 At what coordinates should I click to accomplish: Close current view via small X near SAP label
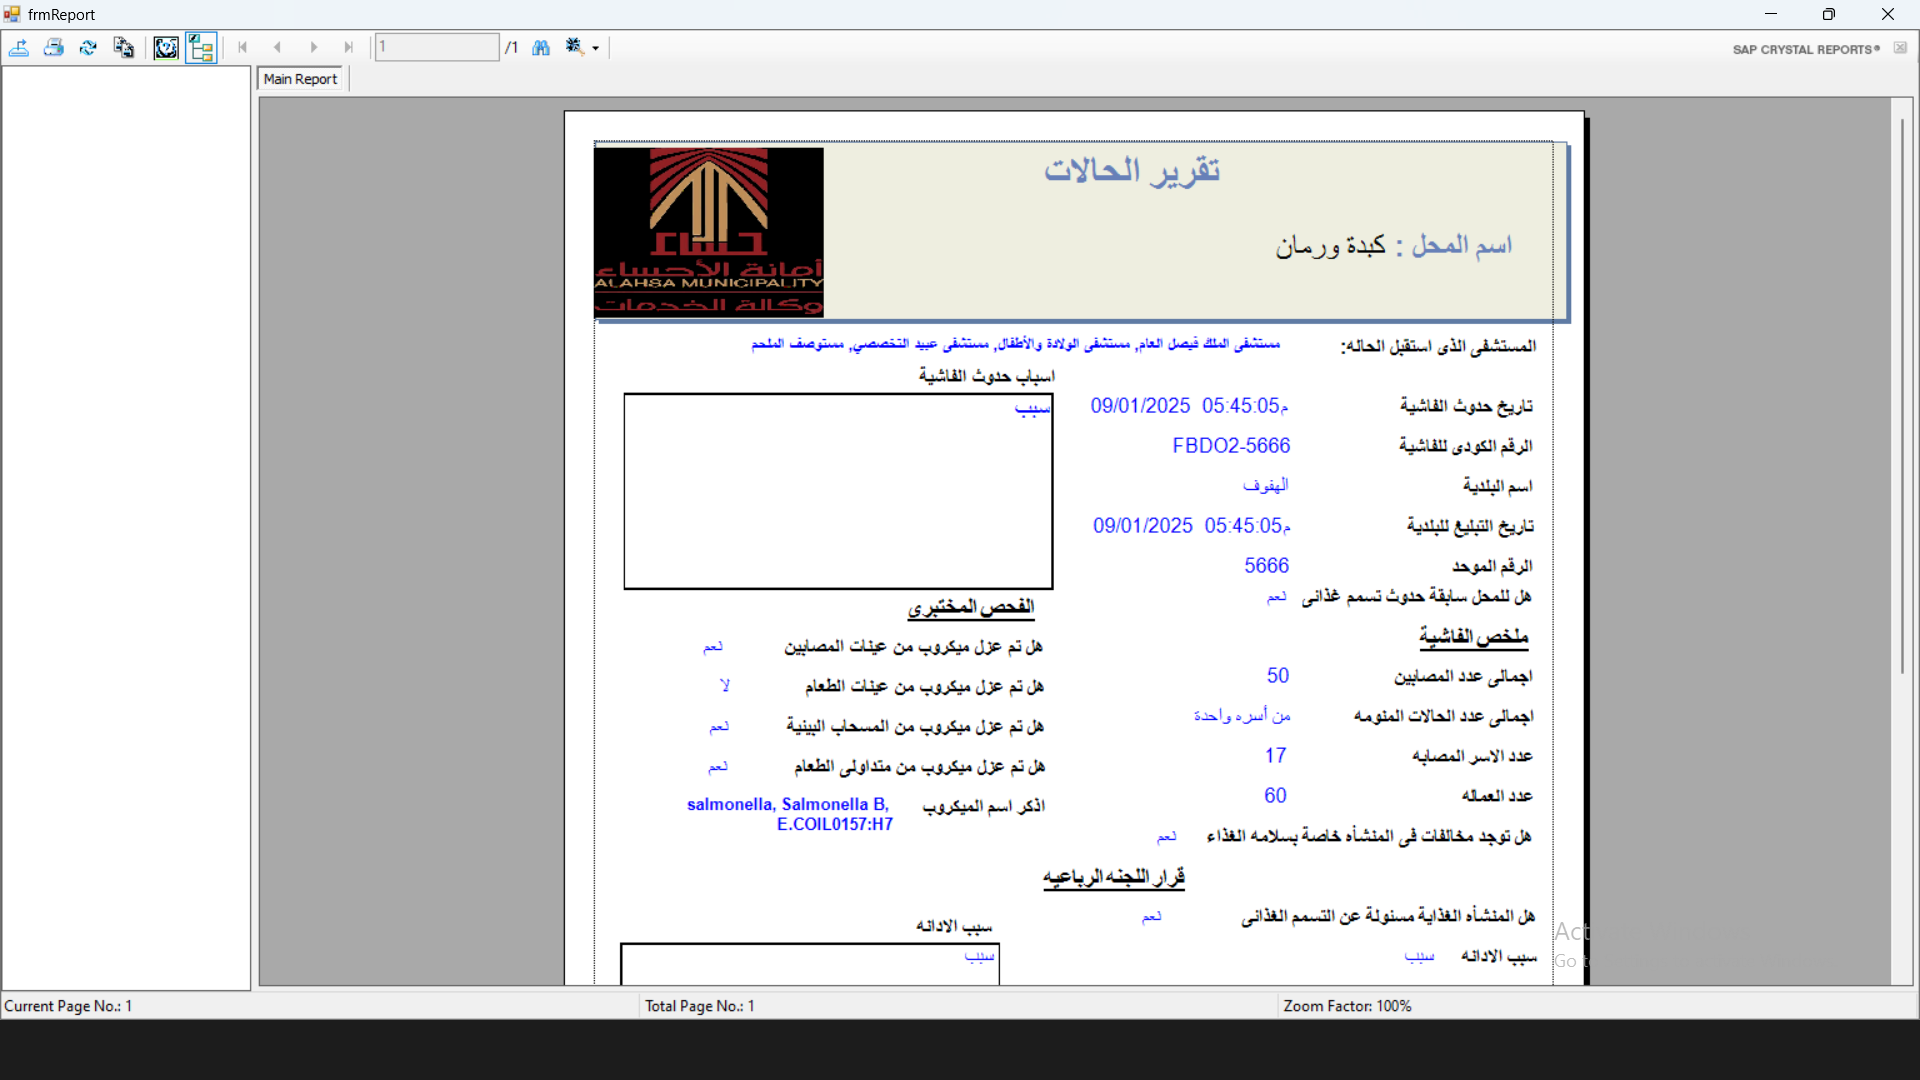1901,48
